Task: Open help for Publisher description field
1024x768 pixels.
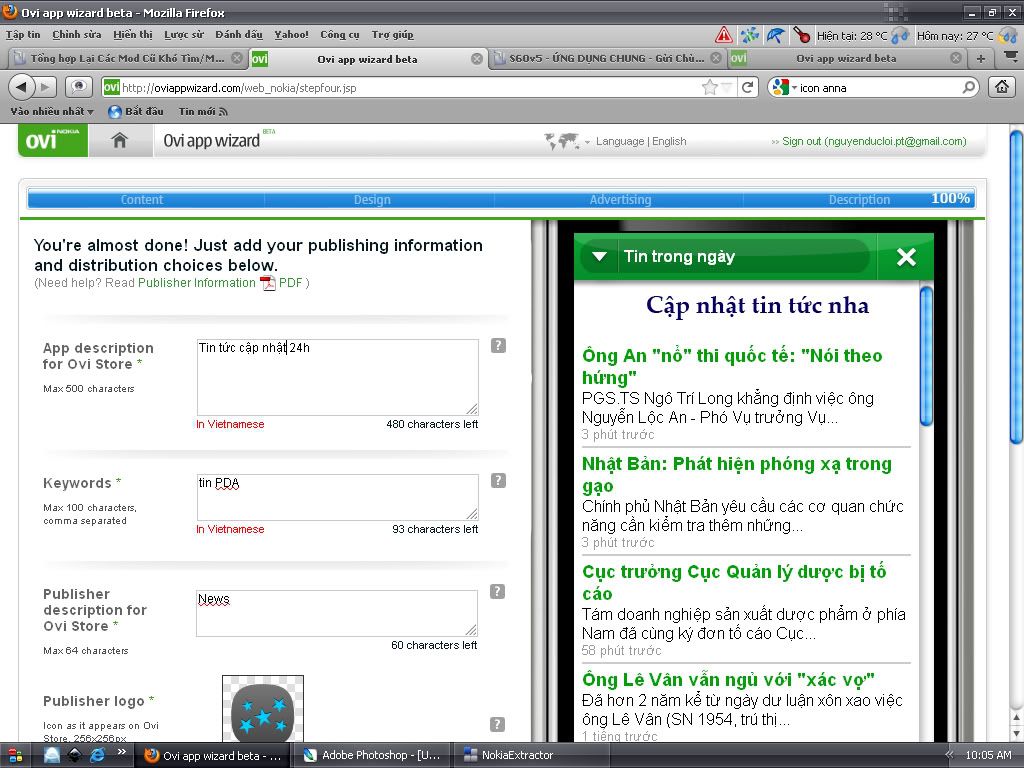Action: click(x=498, y=591)
